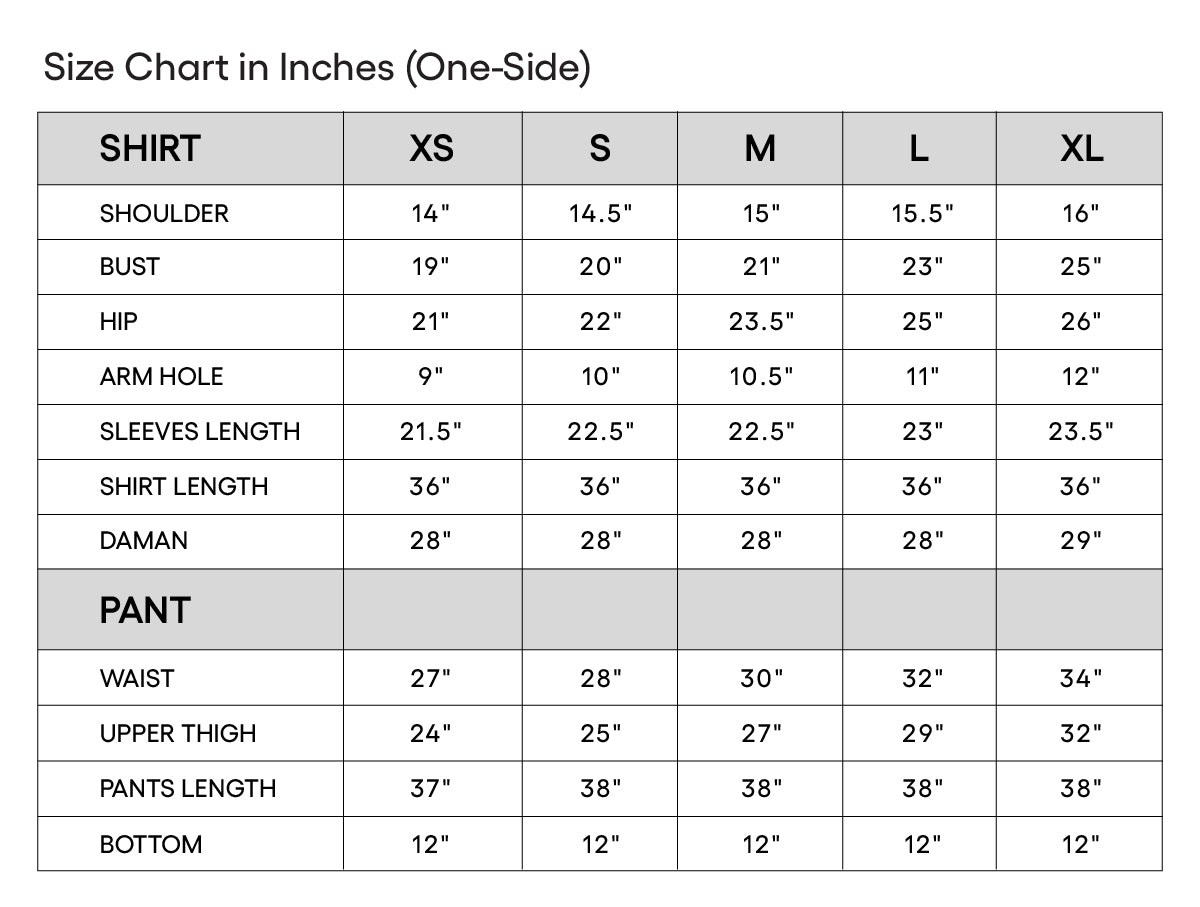
Task: Click the UPPER THIGH row label
Action: [178, 734]
